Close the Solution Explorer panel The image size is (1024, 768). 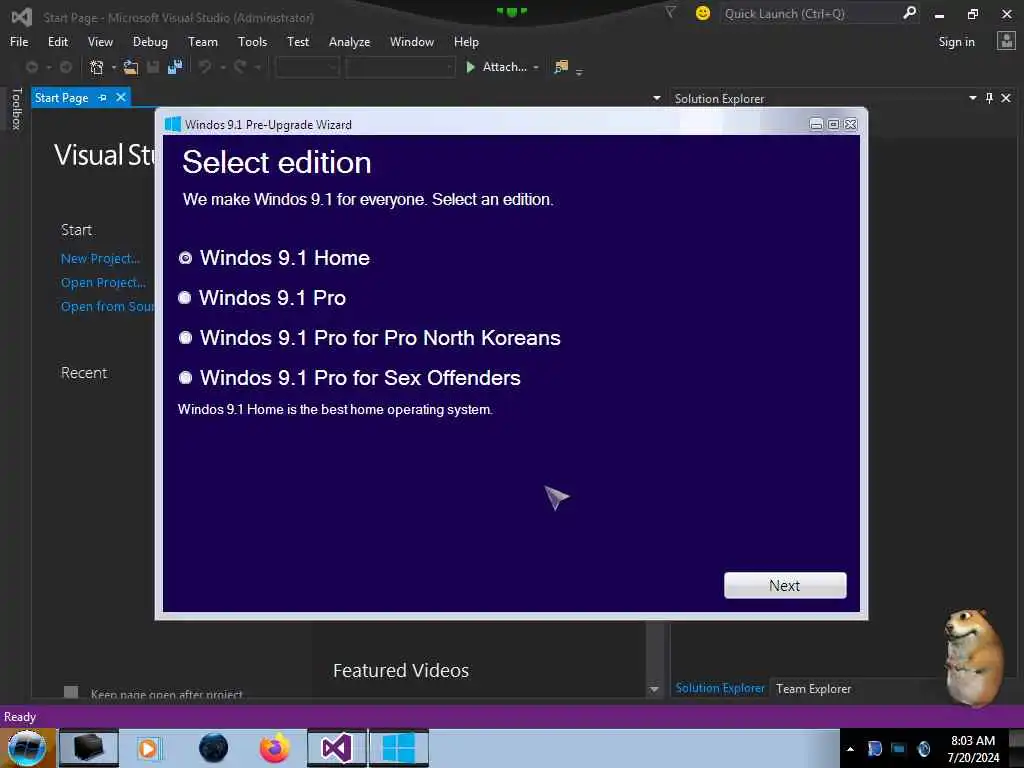pyautogui.click(x=1006, y=98)
